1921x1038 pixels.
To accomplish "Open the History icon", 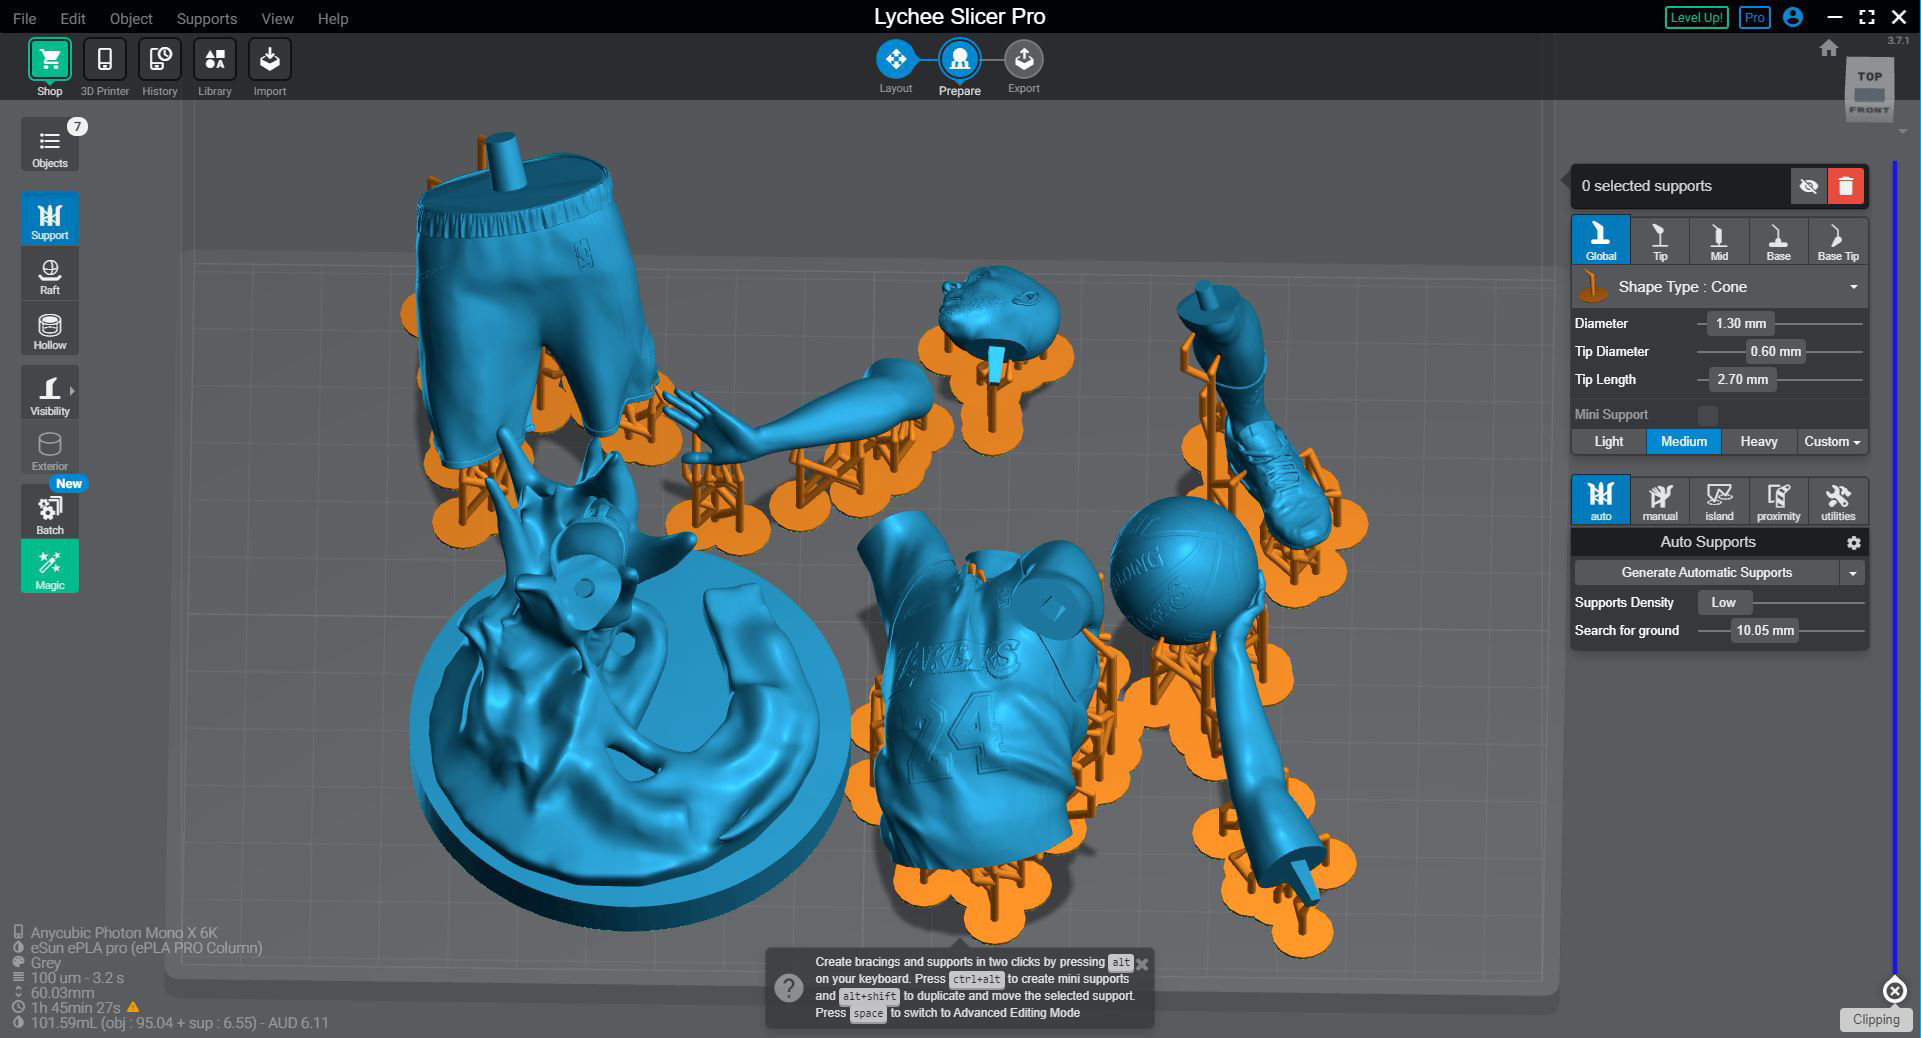I will coord(159,60).
